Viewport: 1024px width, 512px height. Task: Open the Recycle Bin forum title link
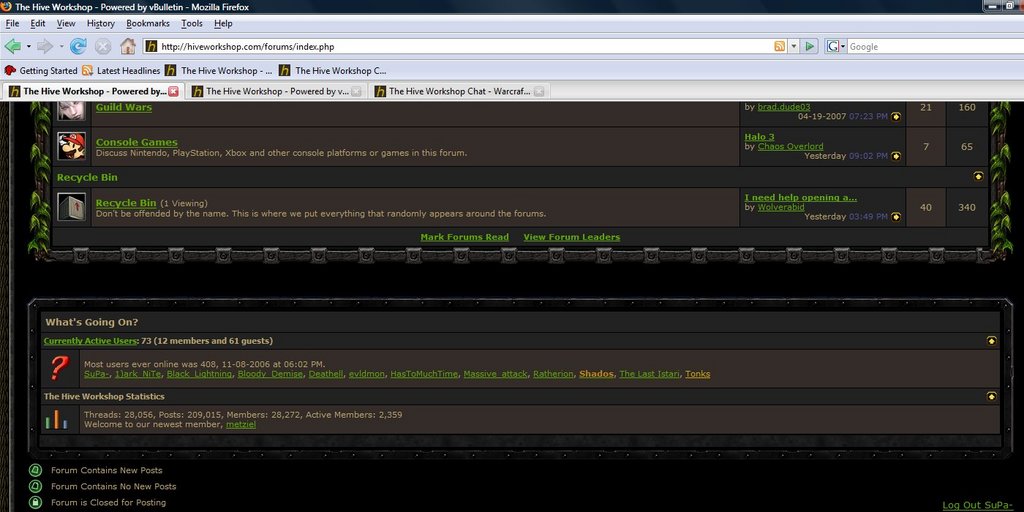pos(126,203)
